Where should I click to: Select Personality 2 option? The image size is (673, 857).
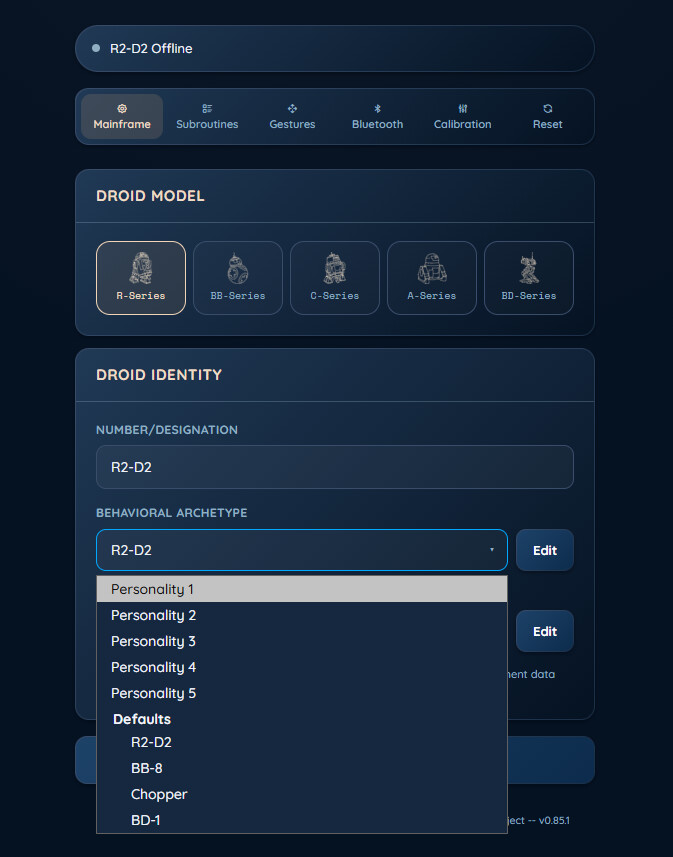coord(302,615)
